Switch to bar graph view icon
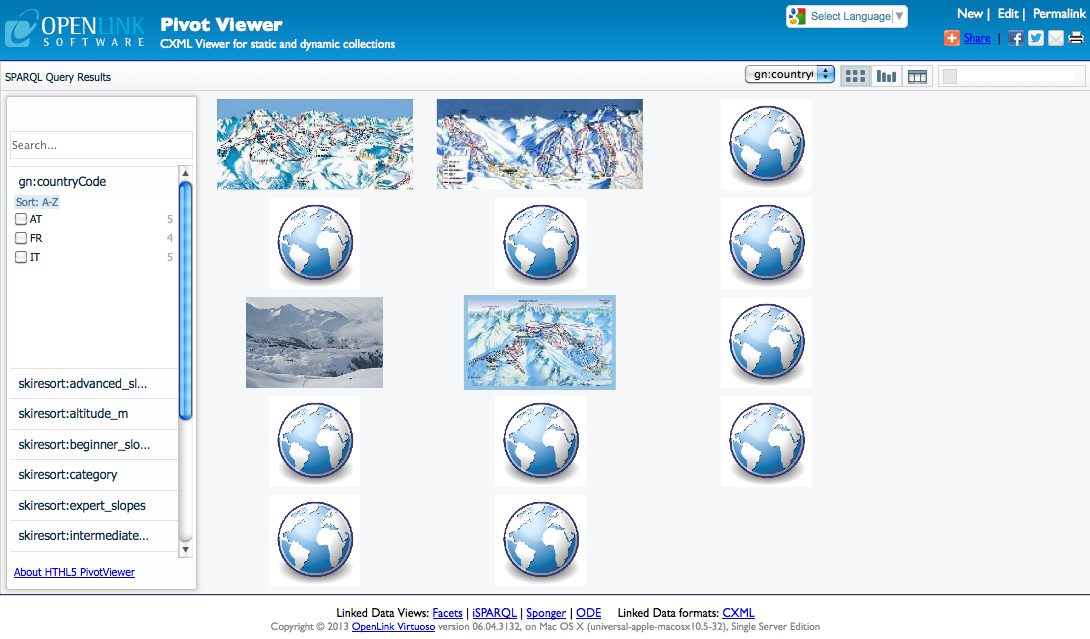 (886, 76)
